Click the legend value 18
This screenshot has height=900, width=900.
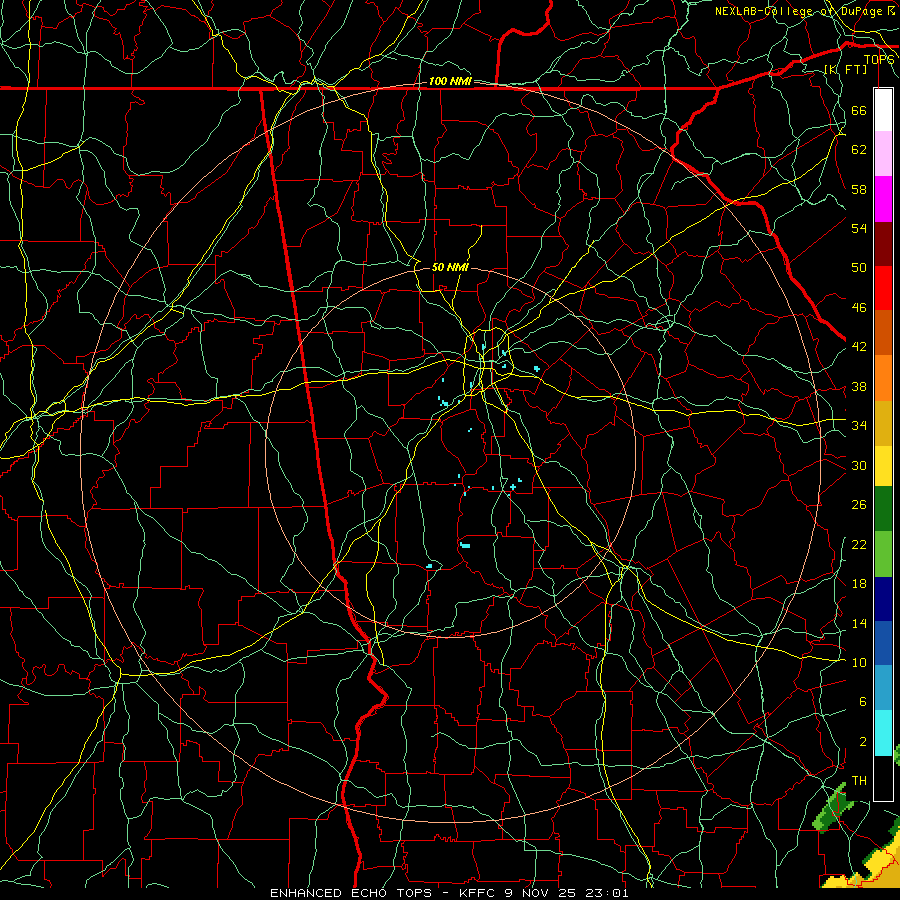tap(859, 584)
